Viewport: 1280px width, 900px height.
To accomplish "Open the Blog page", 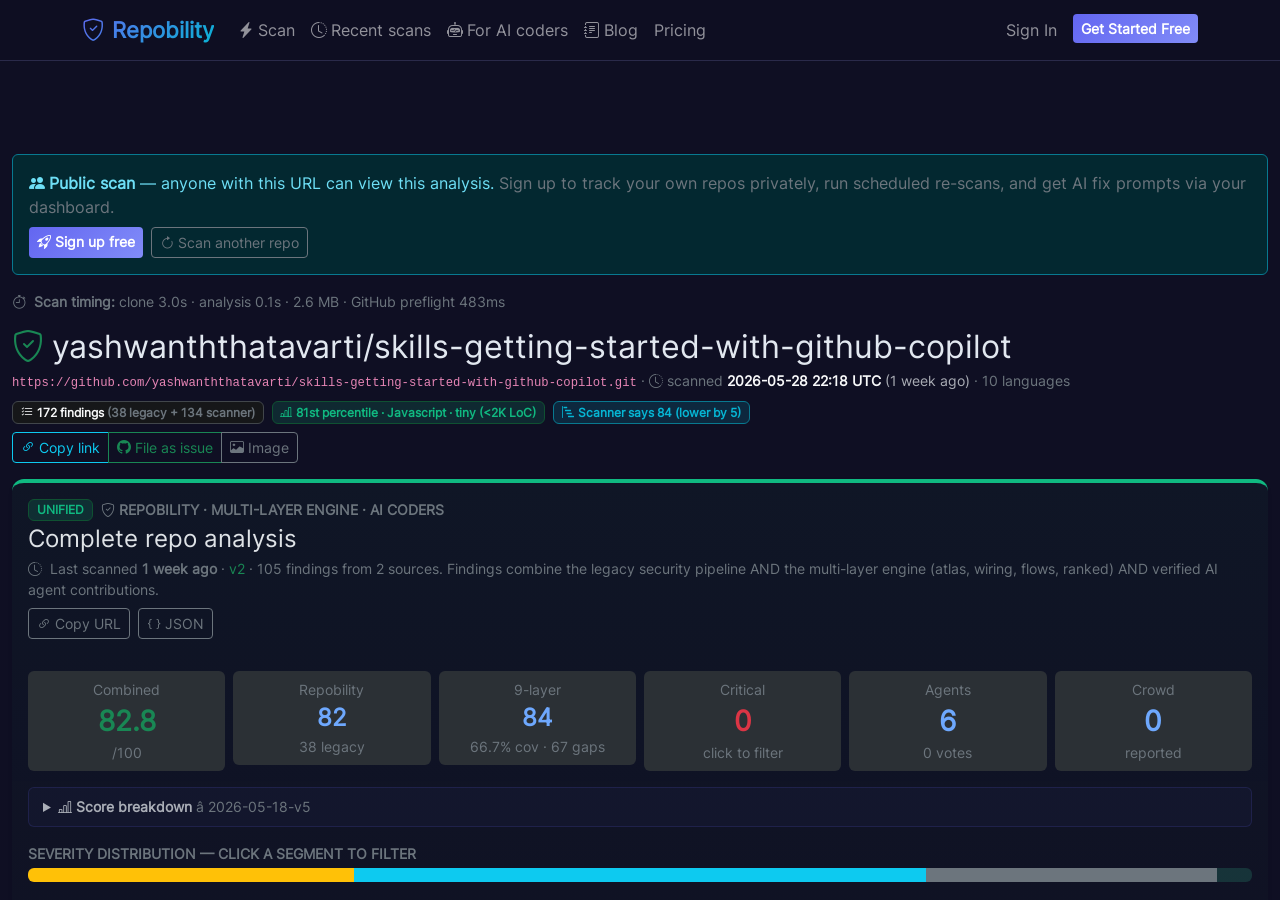I will pos(611,30).
